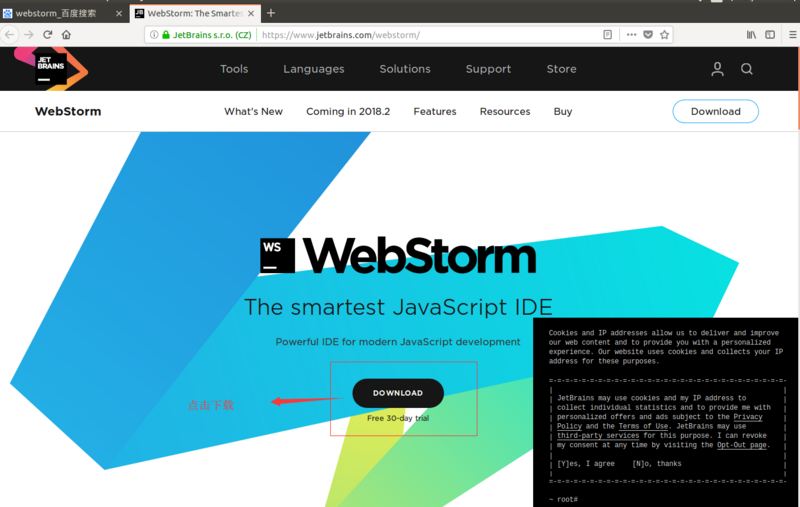
Task: Decline cookies with [N]o, thanks
Action: coord(657,464)
